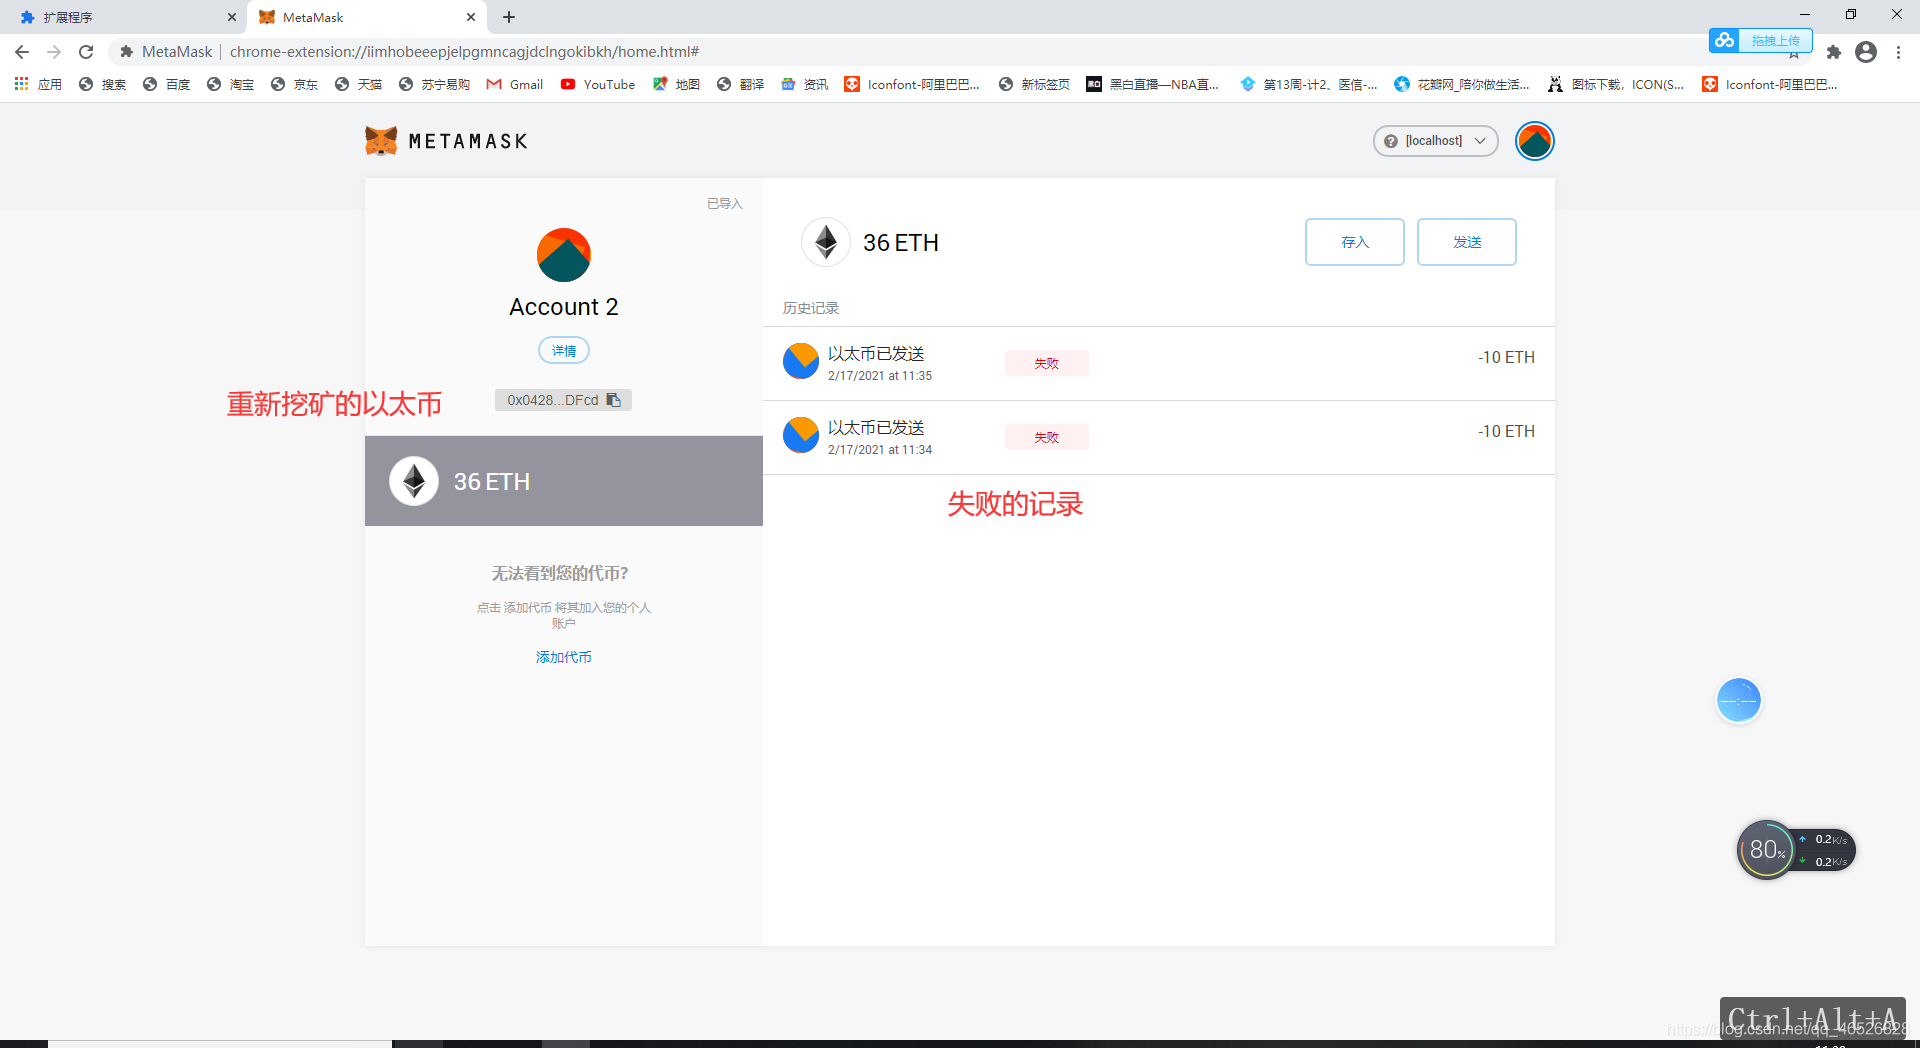Viewport: 1920px width, 1048px height.
Task: Go back in browser history
Action: 22,52
